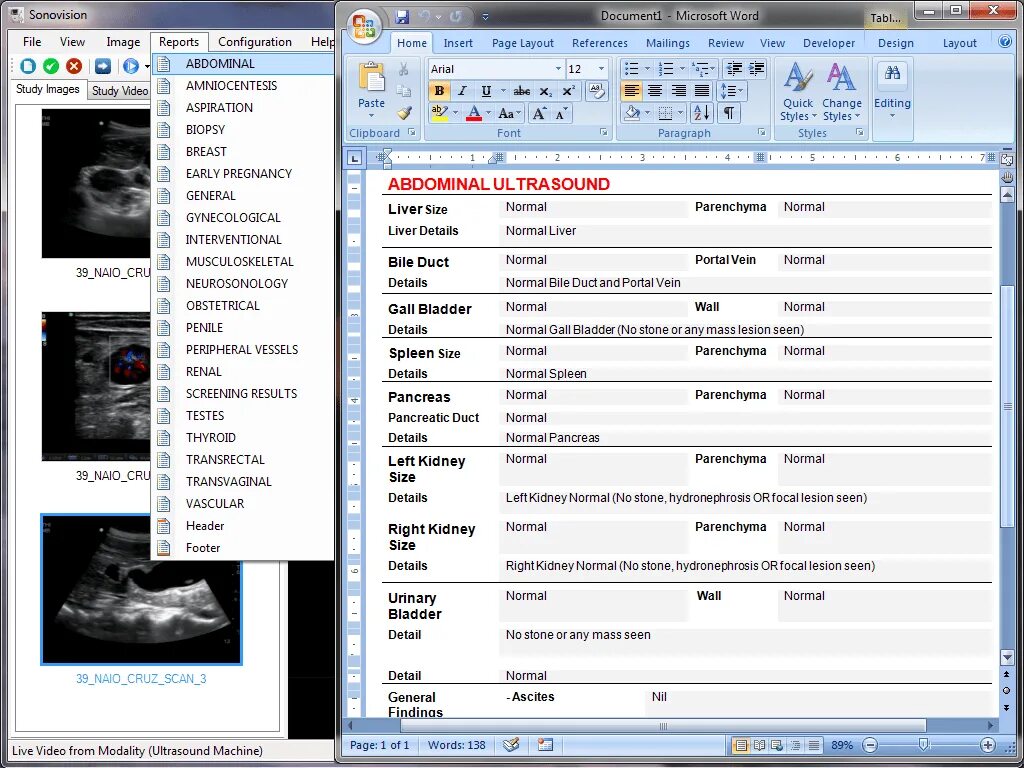Open Word Help question mark icon
Image resolution: width=1024 pixels, height=768 pixels.
click(x=1005, y=40)
